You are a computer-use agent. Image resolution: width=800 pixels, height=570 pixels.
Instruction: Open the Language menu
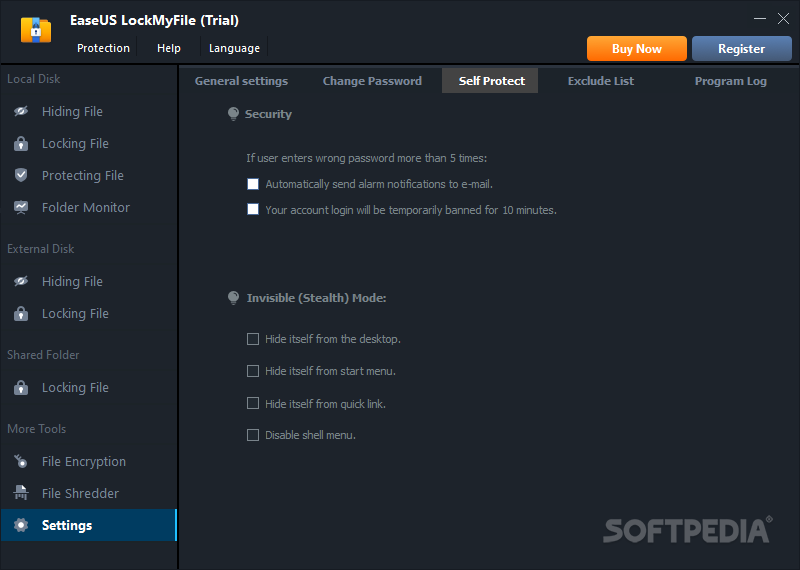click(x=234, y=48)
